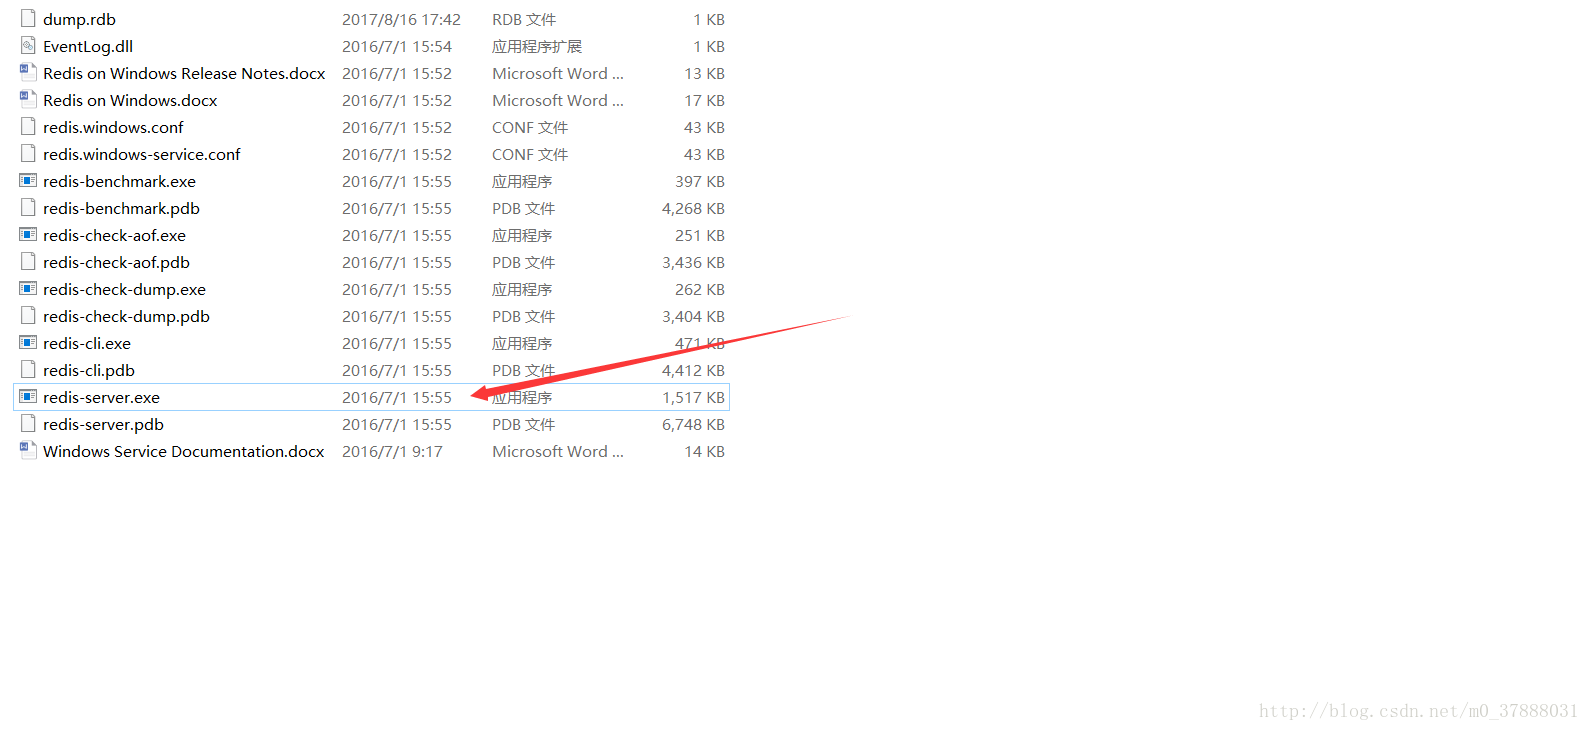Click the 3,436 KB size cell
This screenshot has height=731, width=1590.
click(x=693, y=263)
